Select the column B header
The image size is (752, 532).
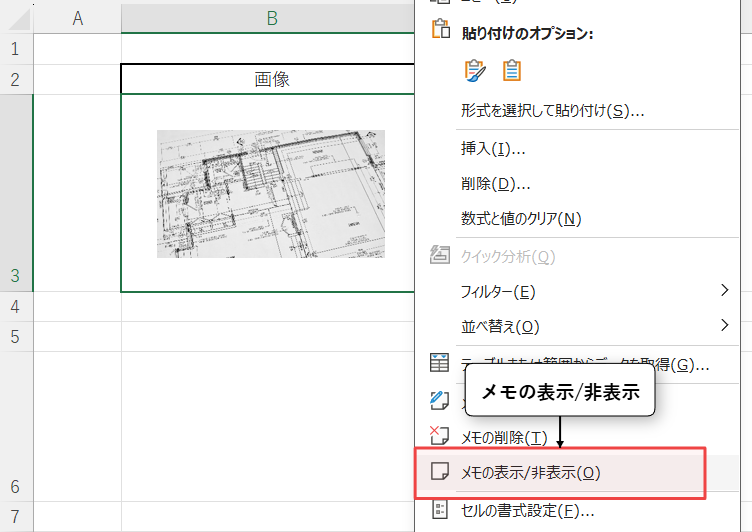pos(271,17)
